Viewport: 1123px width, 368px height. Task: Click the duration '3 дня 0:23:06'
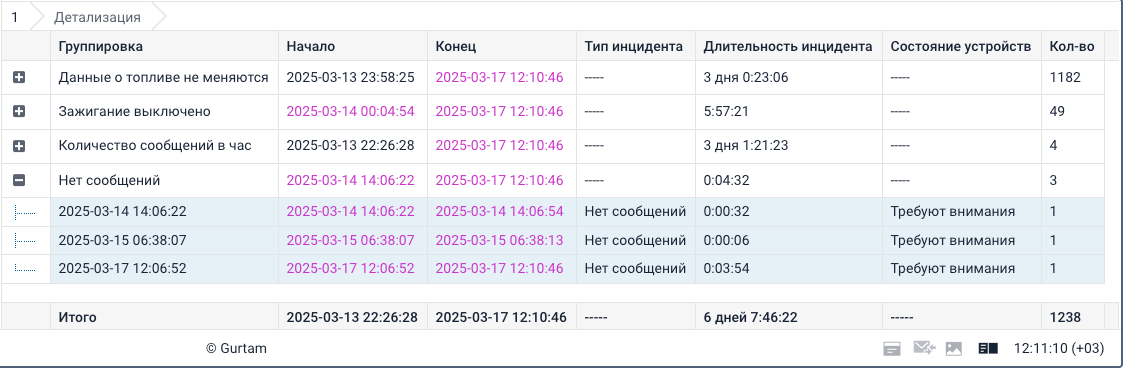(x=746, y=77)
